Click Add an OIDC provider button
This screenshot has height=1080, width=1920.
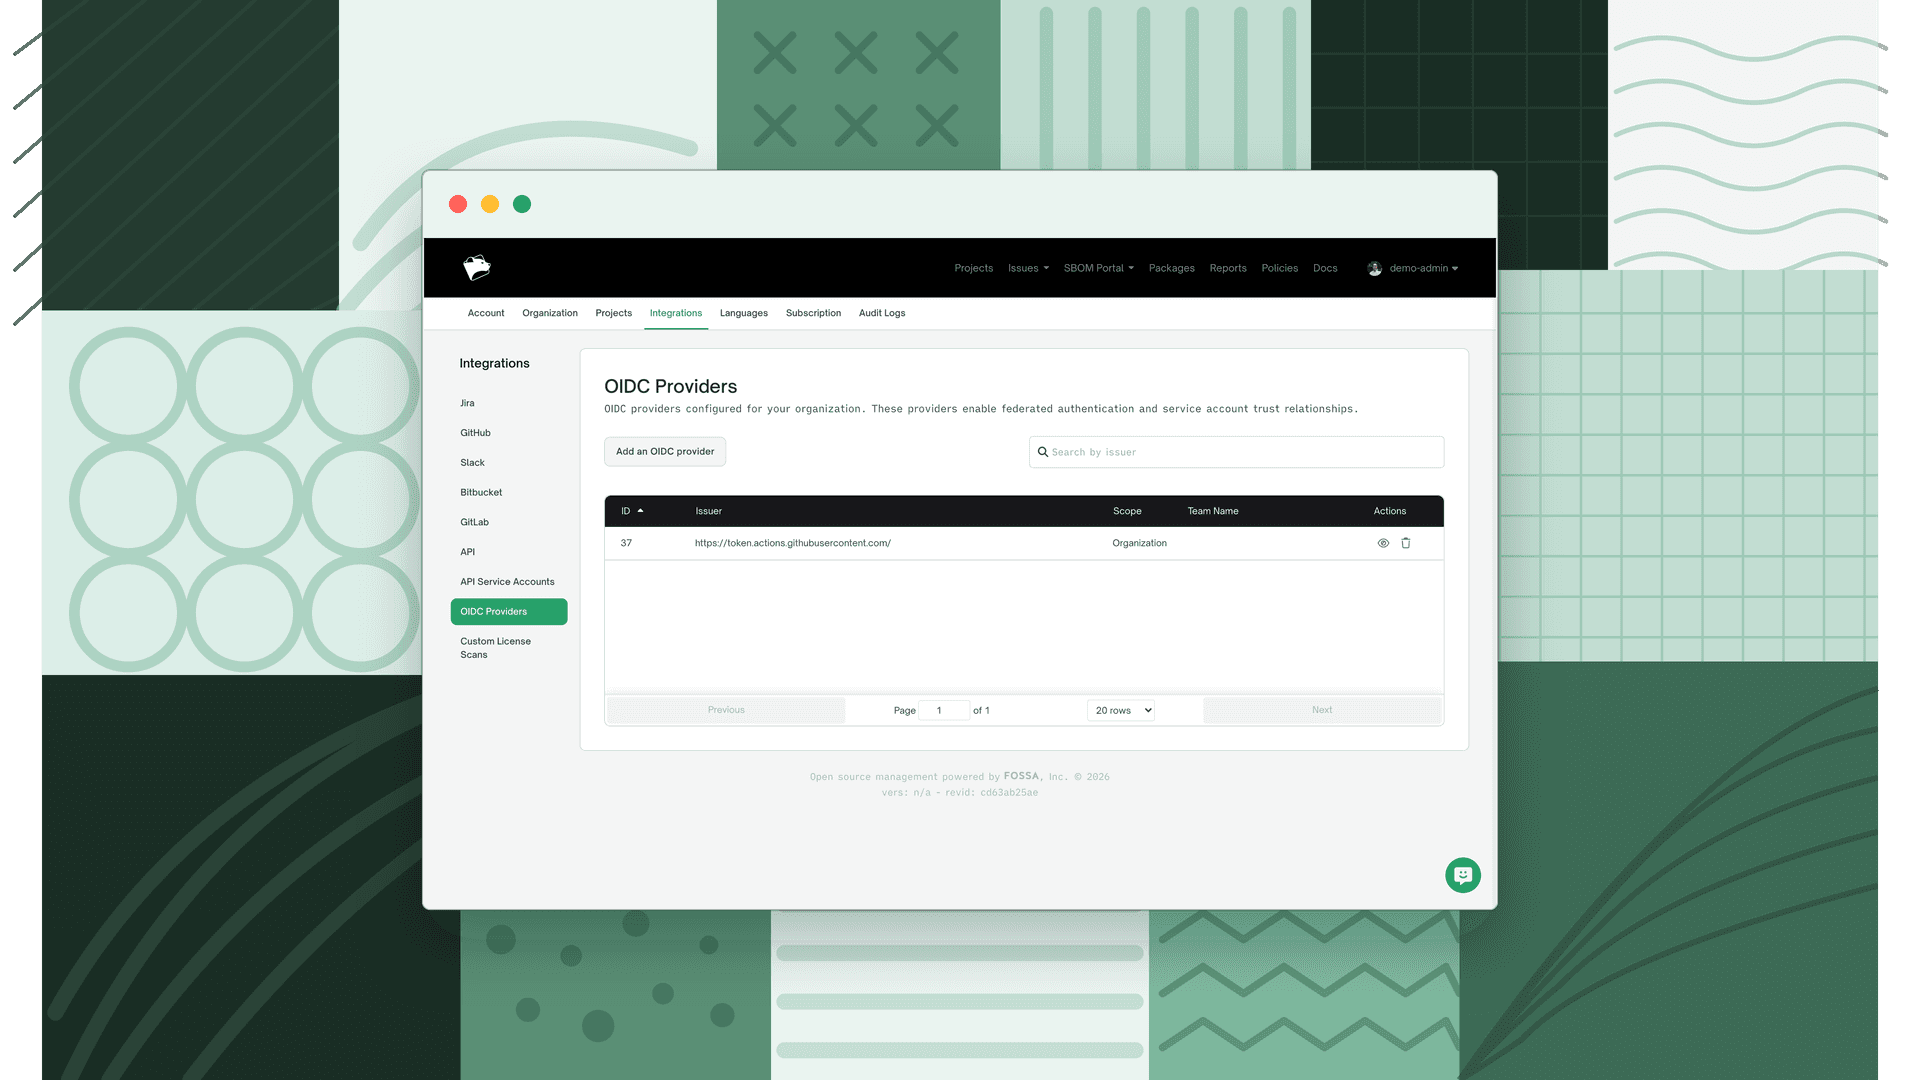pos(665,452)
